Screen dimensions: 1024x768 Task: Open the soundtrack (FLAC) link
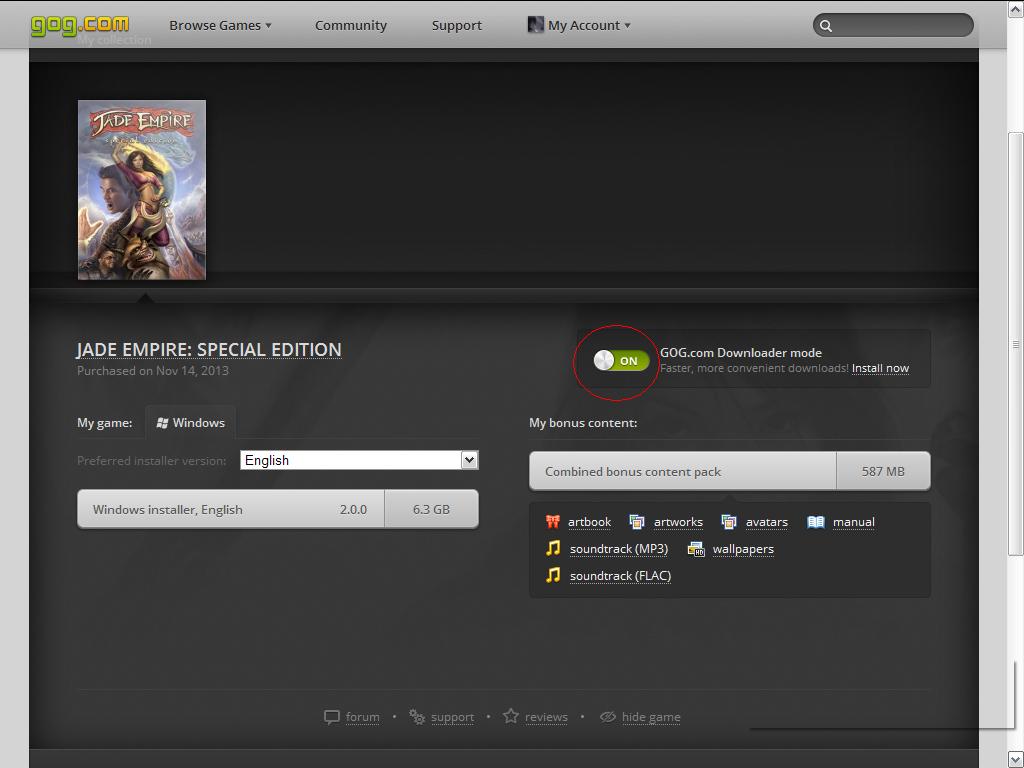[x=620, y=575]
